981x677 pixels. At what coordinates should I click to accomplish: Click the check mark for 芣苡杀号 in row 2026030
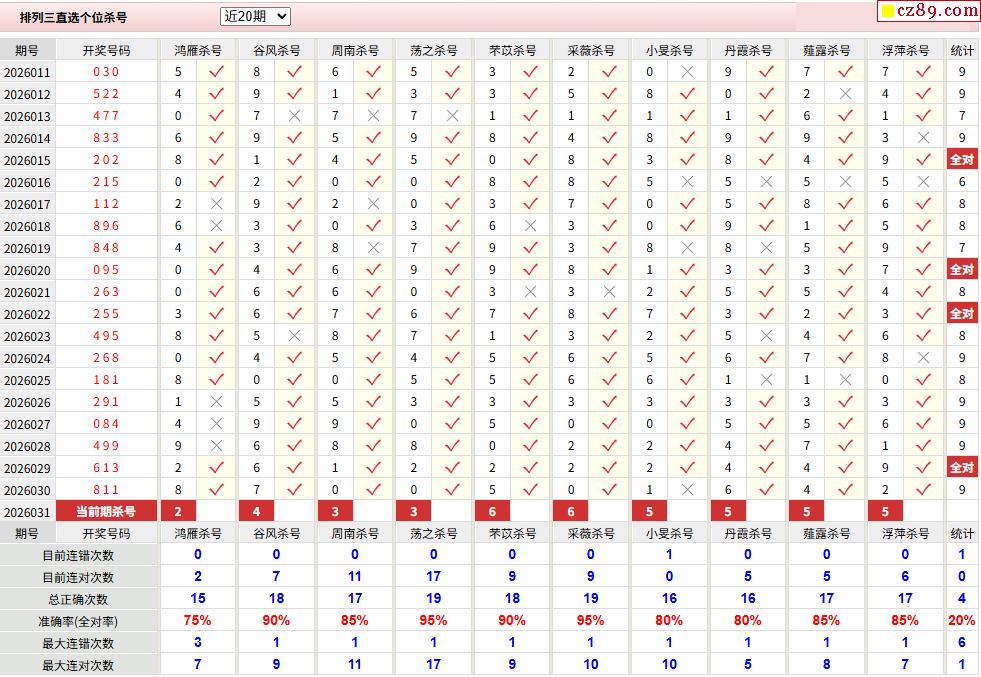[x=530, y=490]
